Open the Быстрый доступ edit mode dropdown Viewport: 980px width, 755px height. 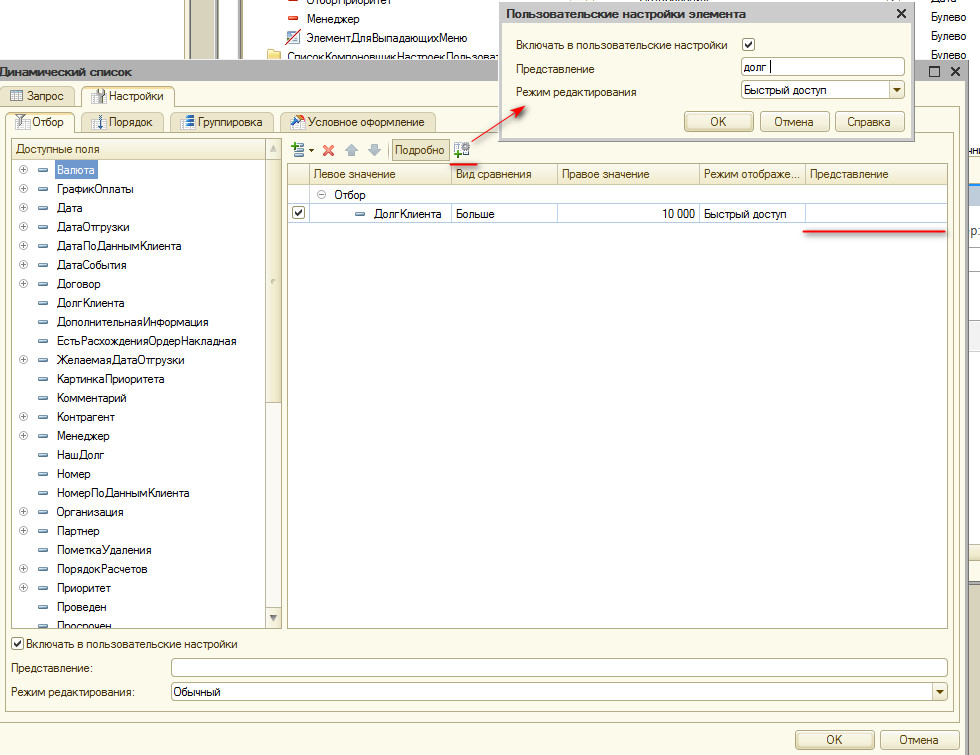pyautogui.click(x=897, y=90)
